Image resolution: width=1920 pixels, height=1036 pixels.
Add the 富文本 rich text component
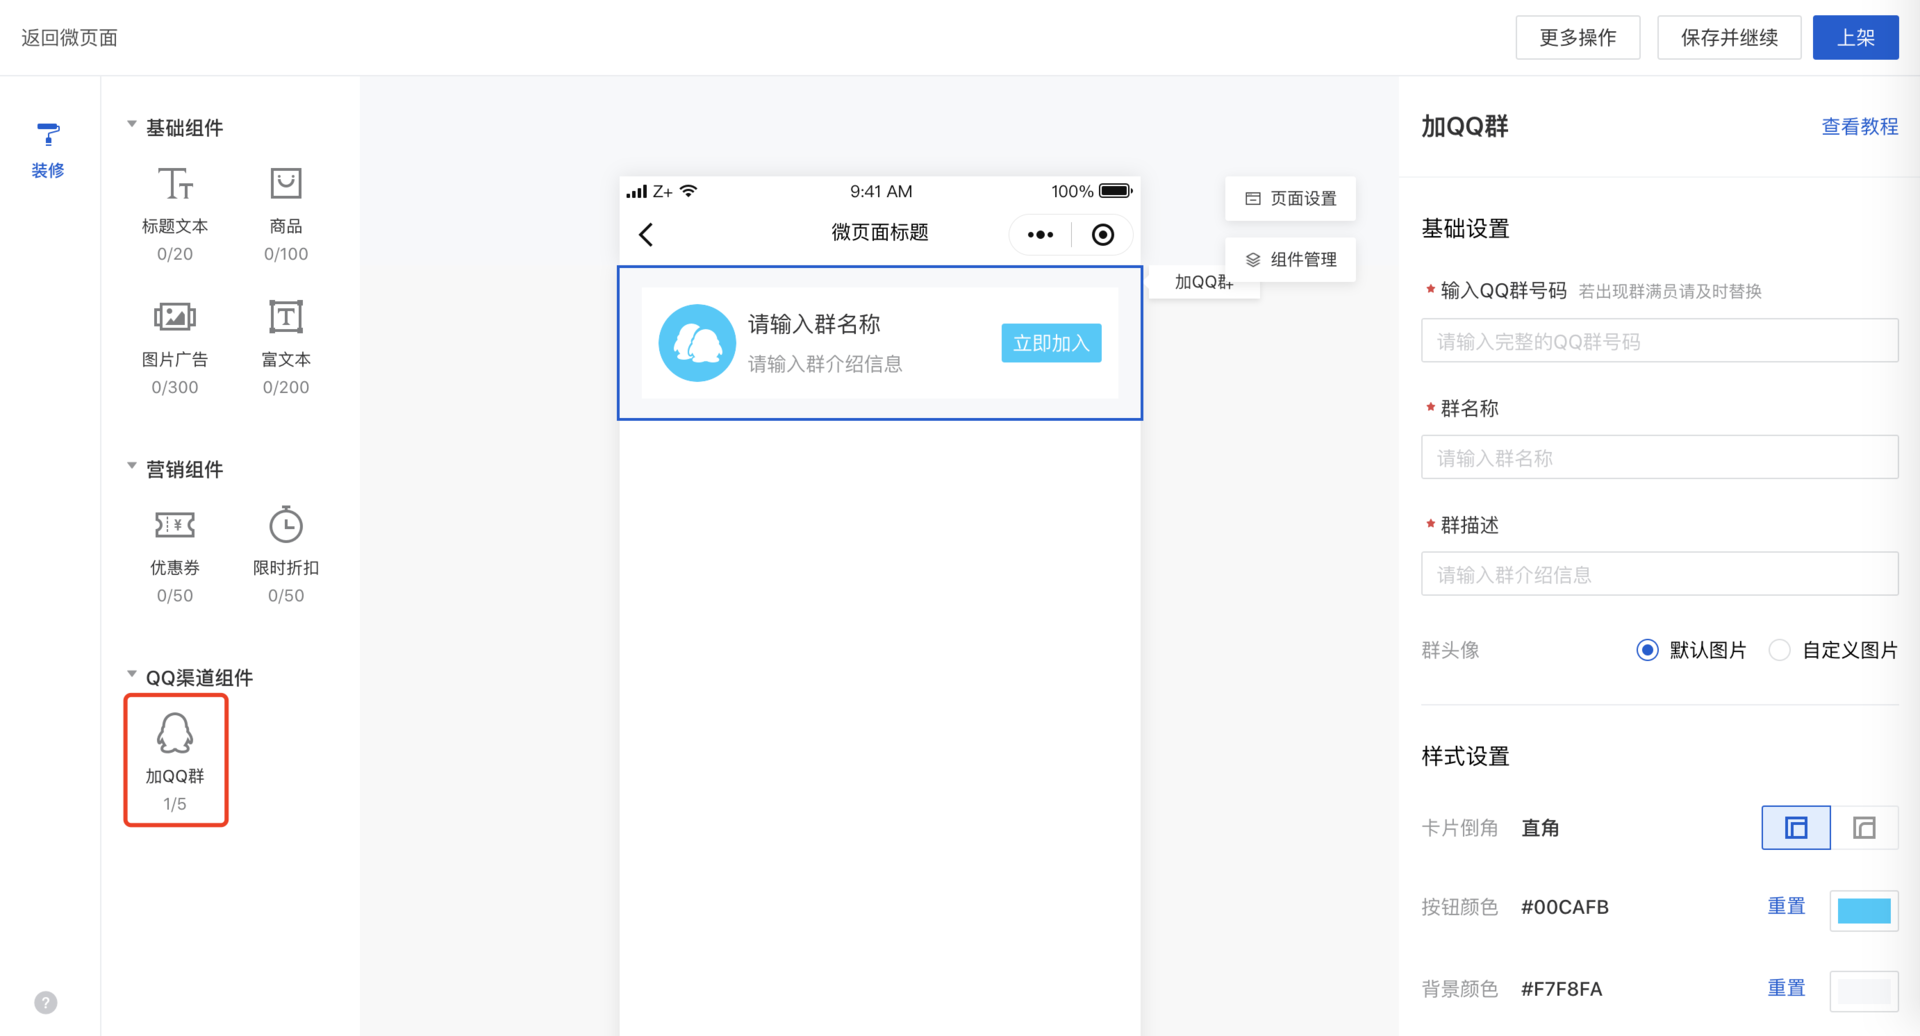click(286, 346)
